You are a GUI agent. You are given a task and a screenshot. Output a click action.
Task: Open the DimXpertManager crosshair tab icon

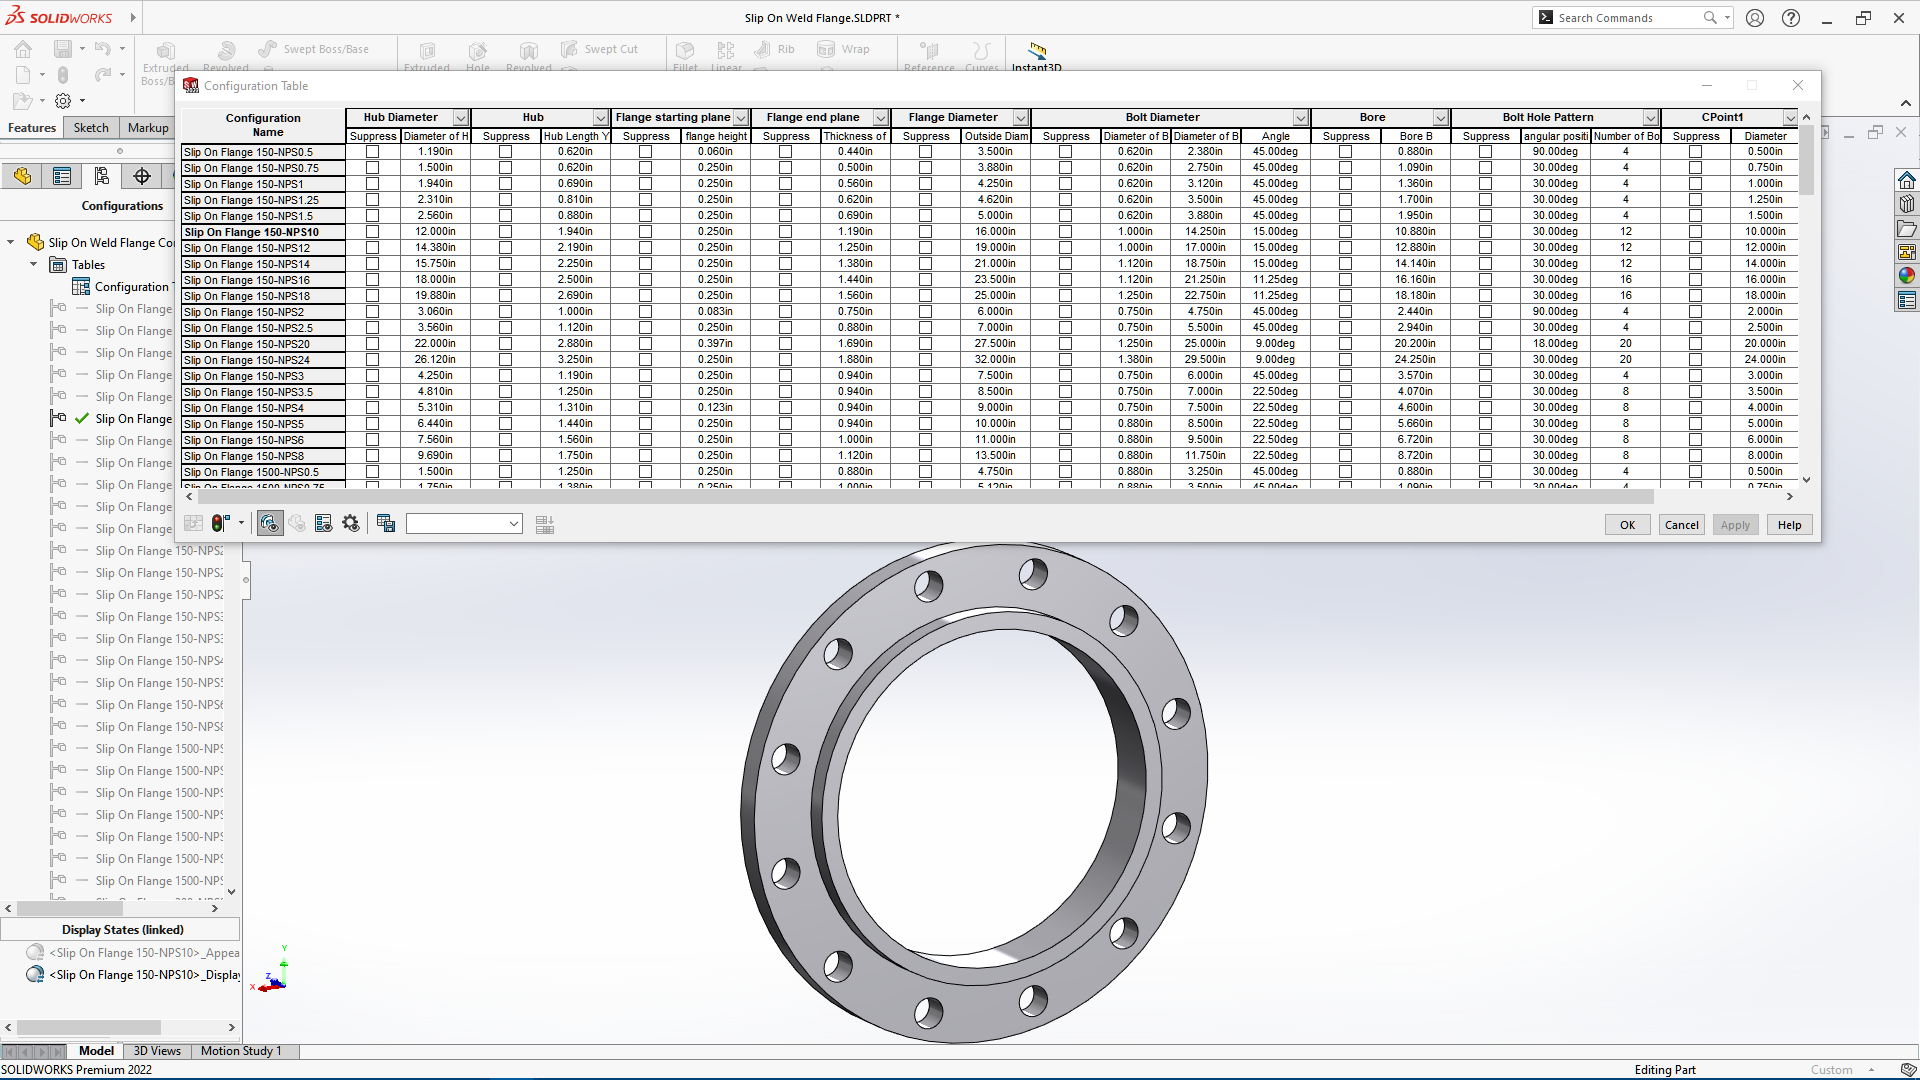pyautogui.click(x=142, y=177)
